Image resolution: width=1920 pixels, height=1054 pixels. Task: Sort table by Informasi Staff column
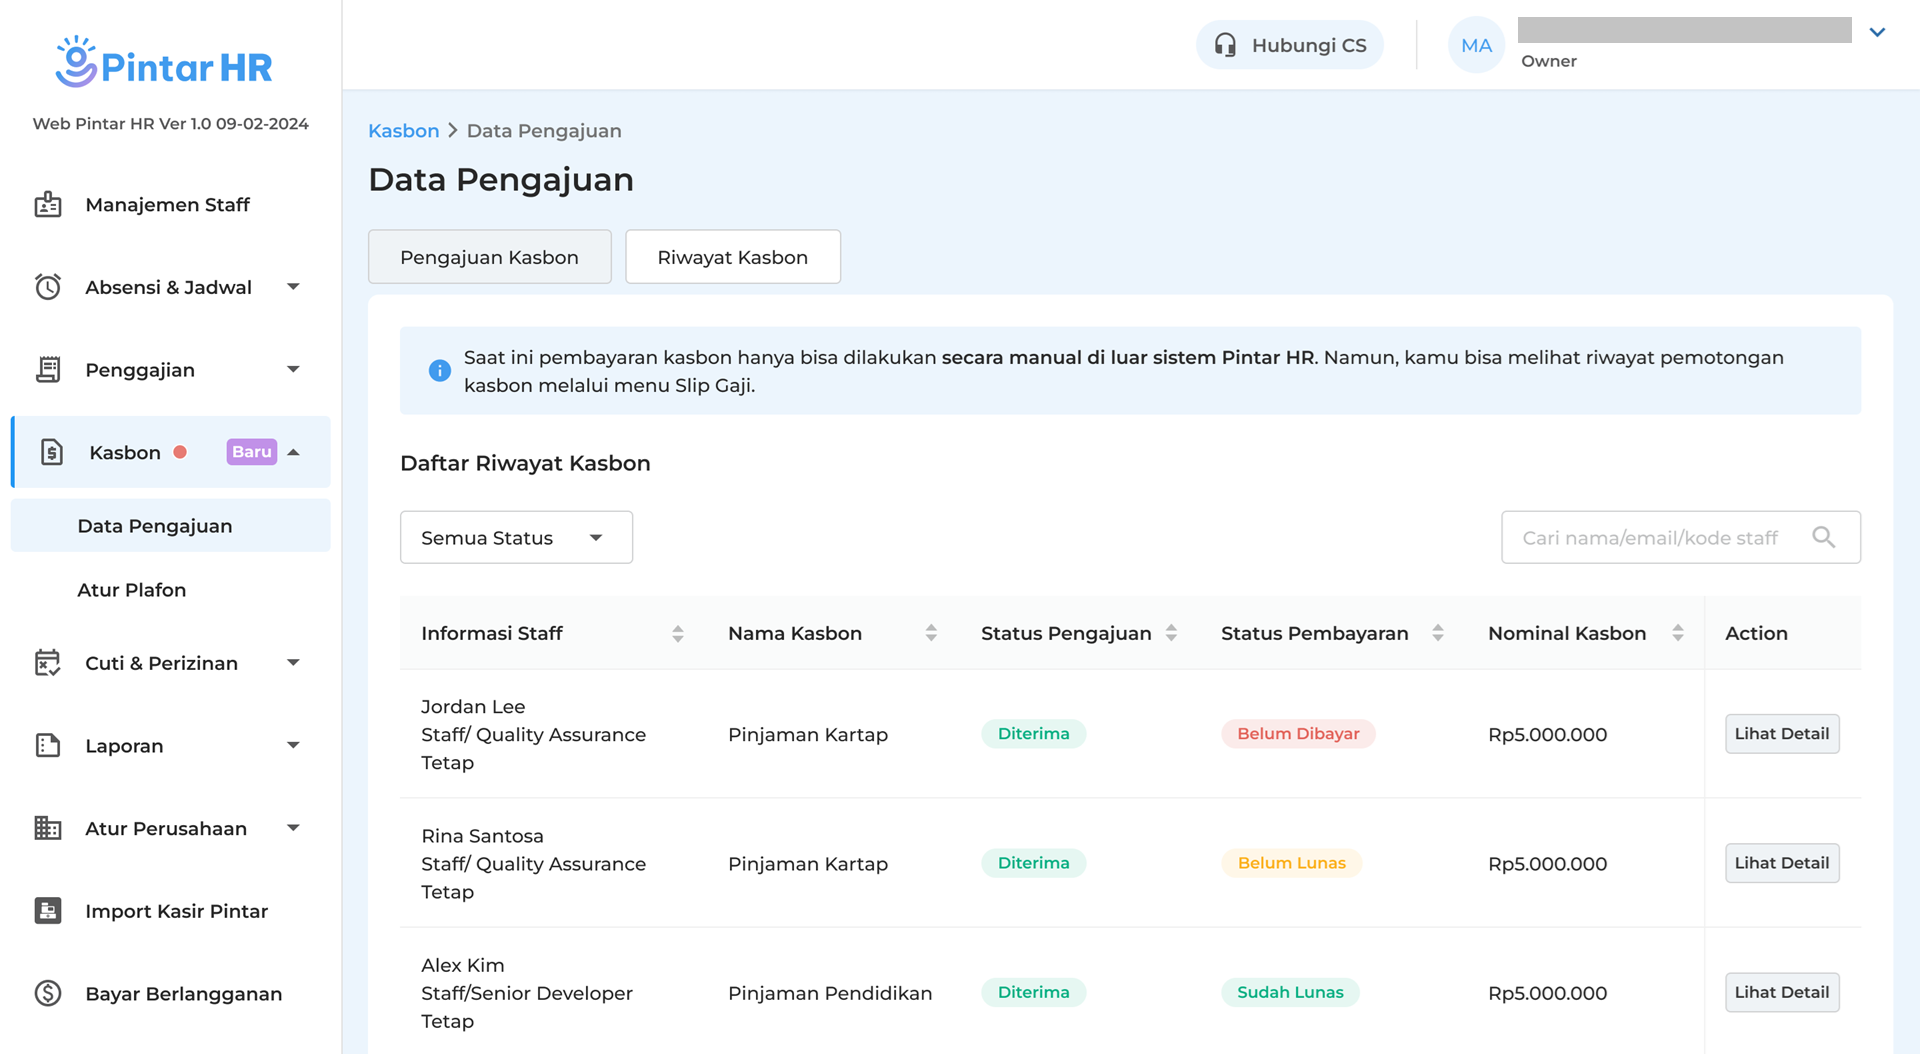(x=677, y=633)
